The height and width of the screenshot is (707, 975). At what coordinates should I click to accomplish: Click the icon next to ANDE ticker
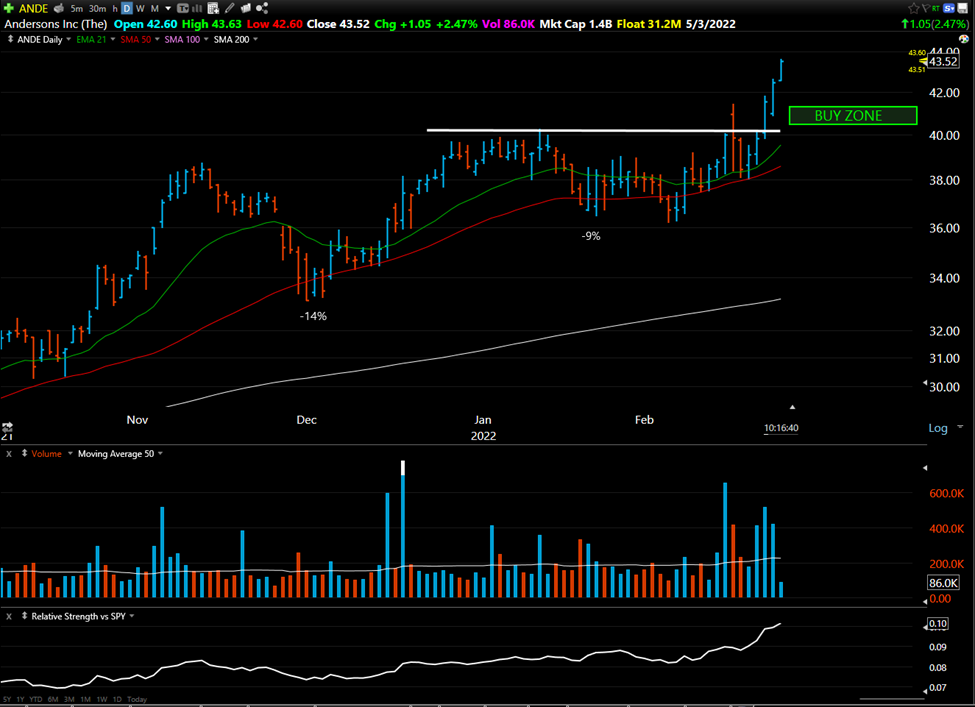pos(58,8)
